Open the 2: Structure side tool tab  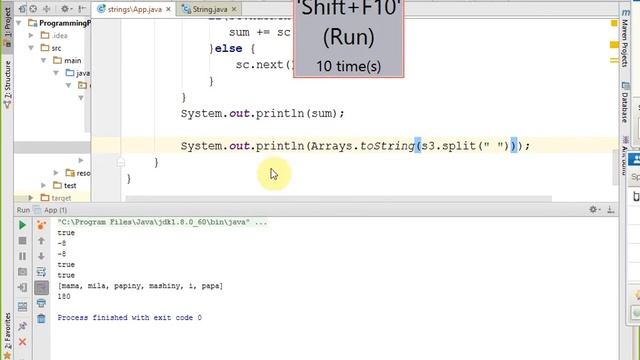(7, 84)
